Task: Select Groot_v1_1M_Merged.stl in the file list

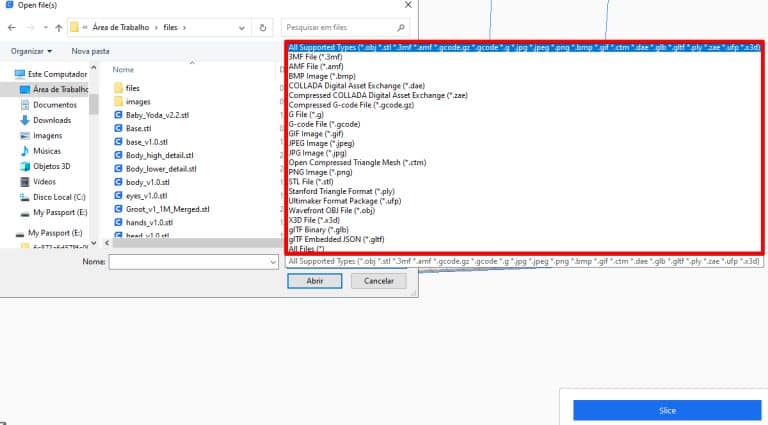Action: click(167, 209)
